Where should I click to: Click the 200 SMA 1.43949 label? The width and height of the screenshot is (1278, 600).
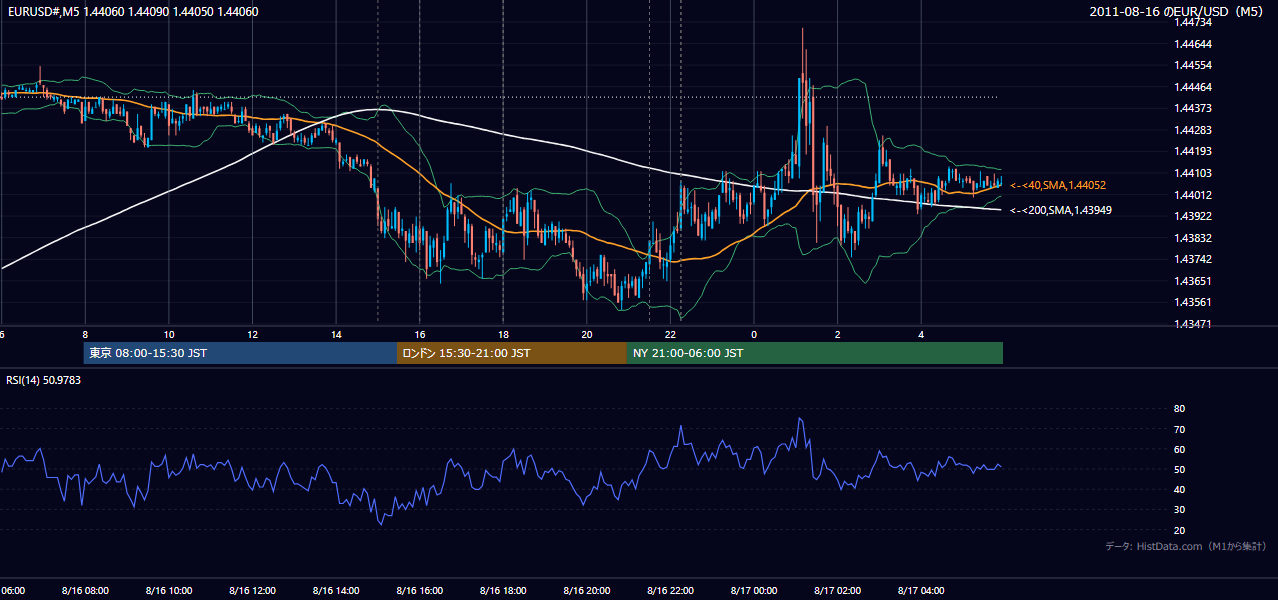coord(1061,210)
